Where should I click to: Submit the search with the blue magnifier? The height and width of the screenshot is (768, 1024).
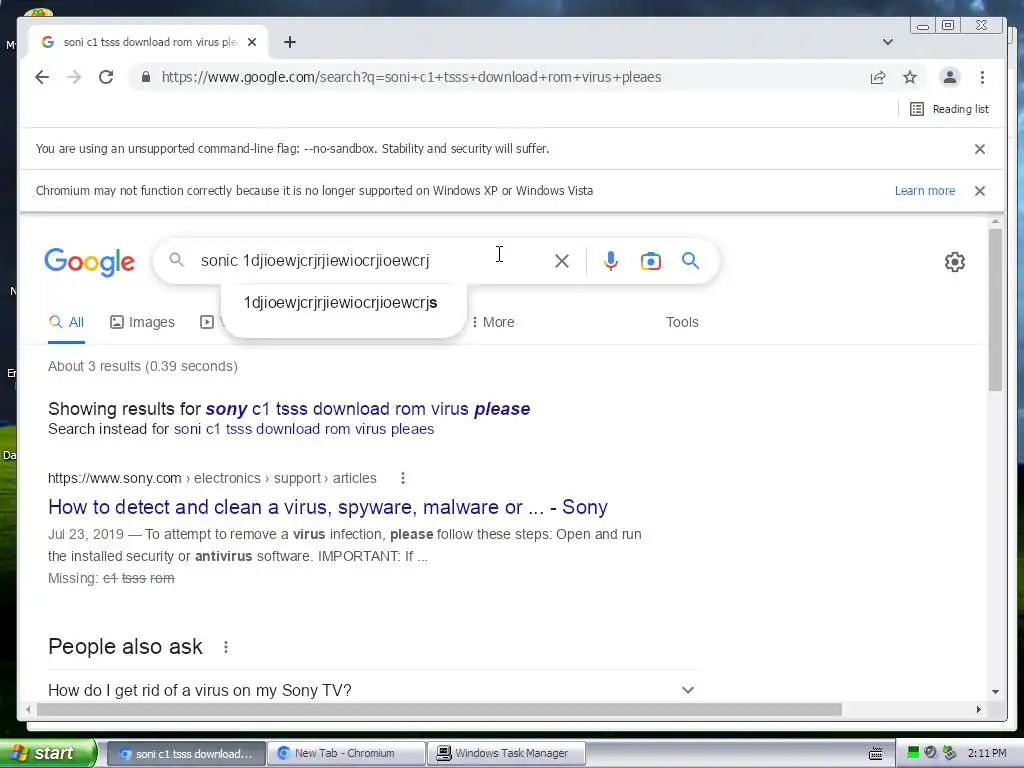(x=690, y=261)
